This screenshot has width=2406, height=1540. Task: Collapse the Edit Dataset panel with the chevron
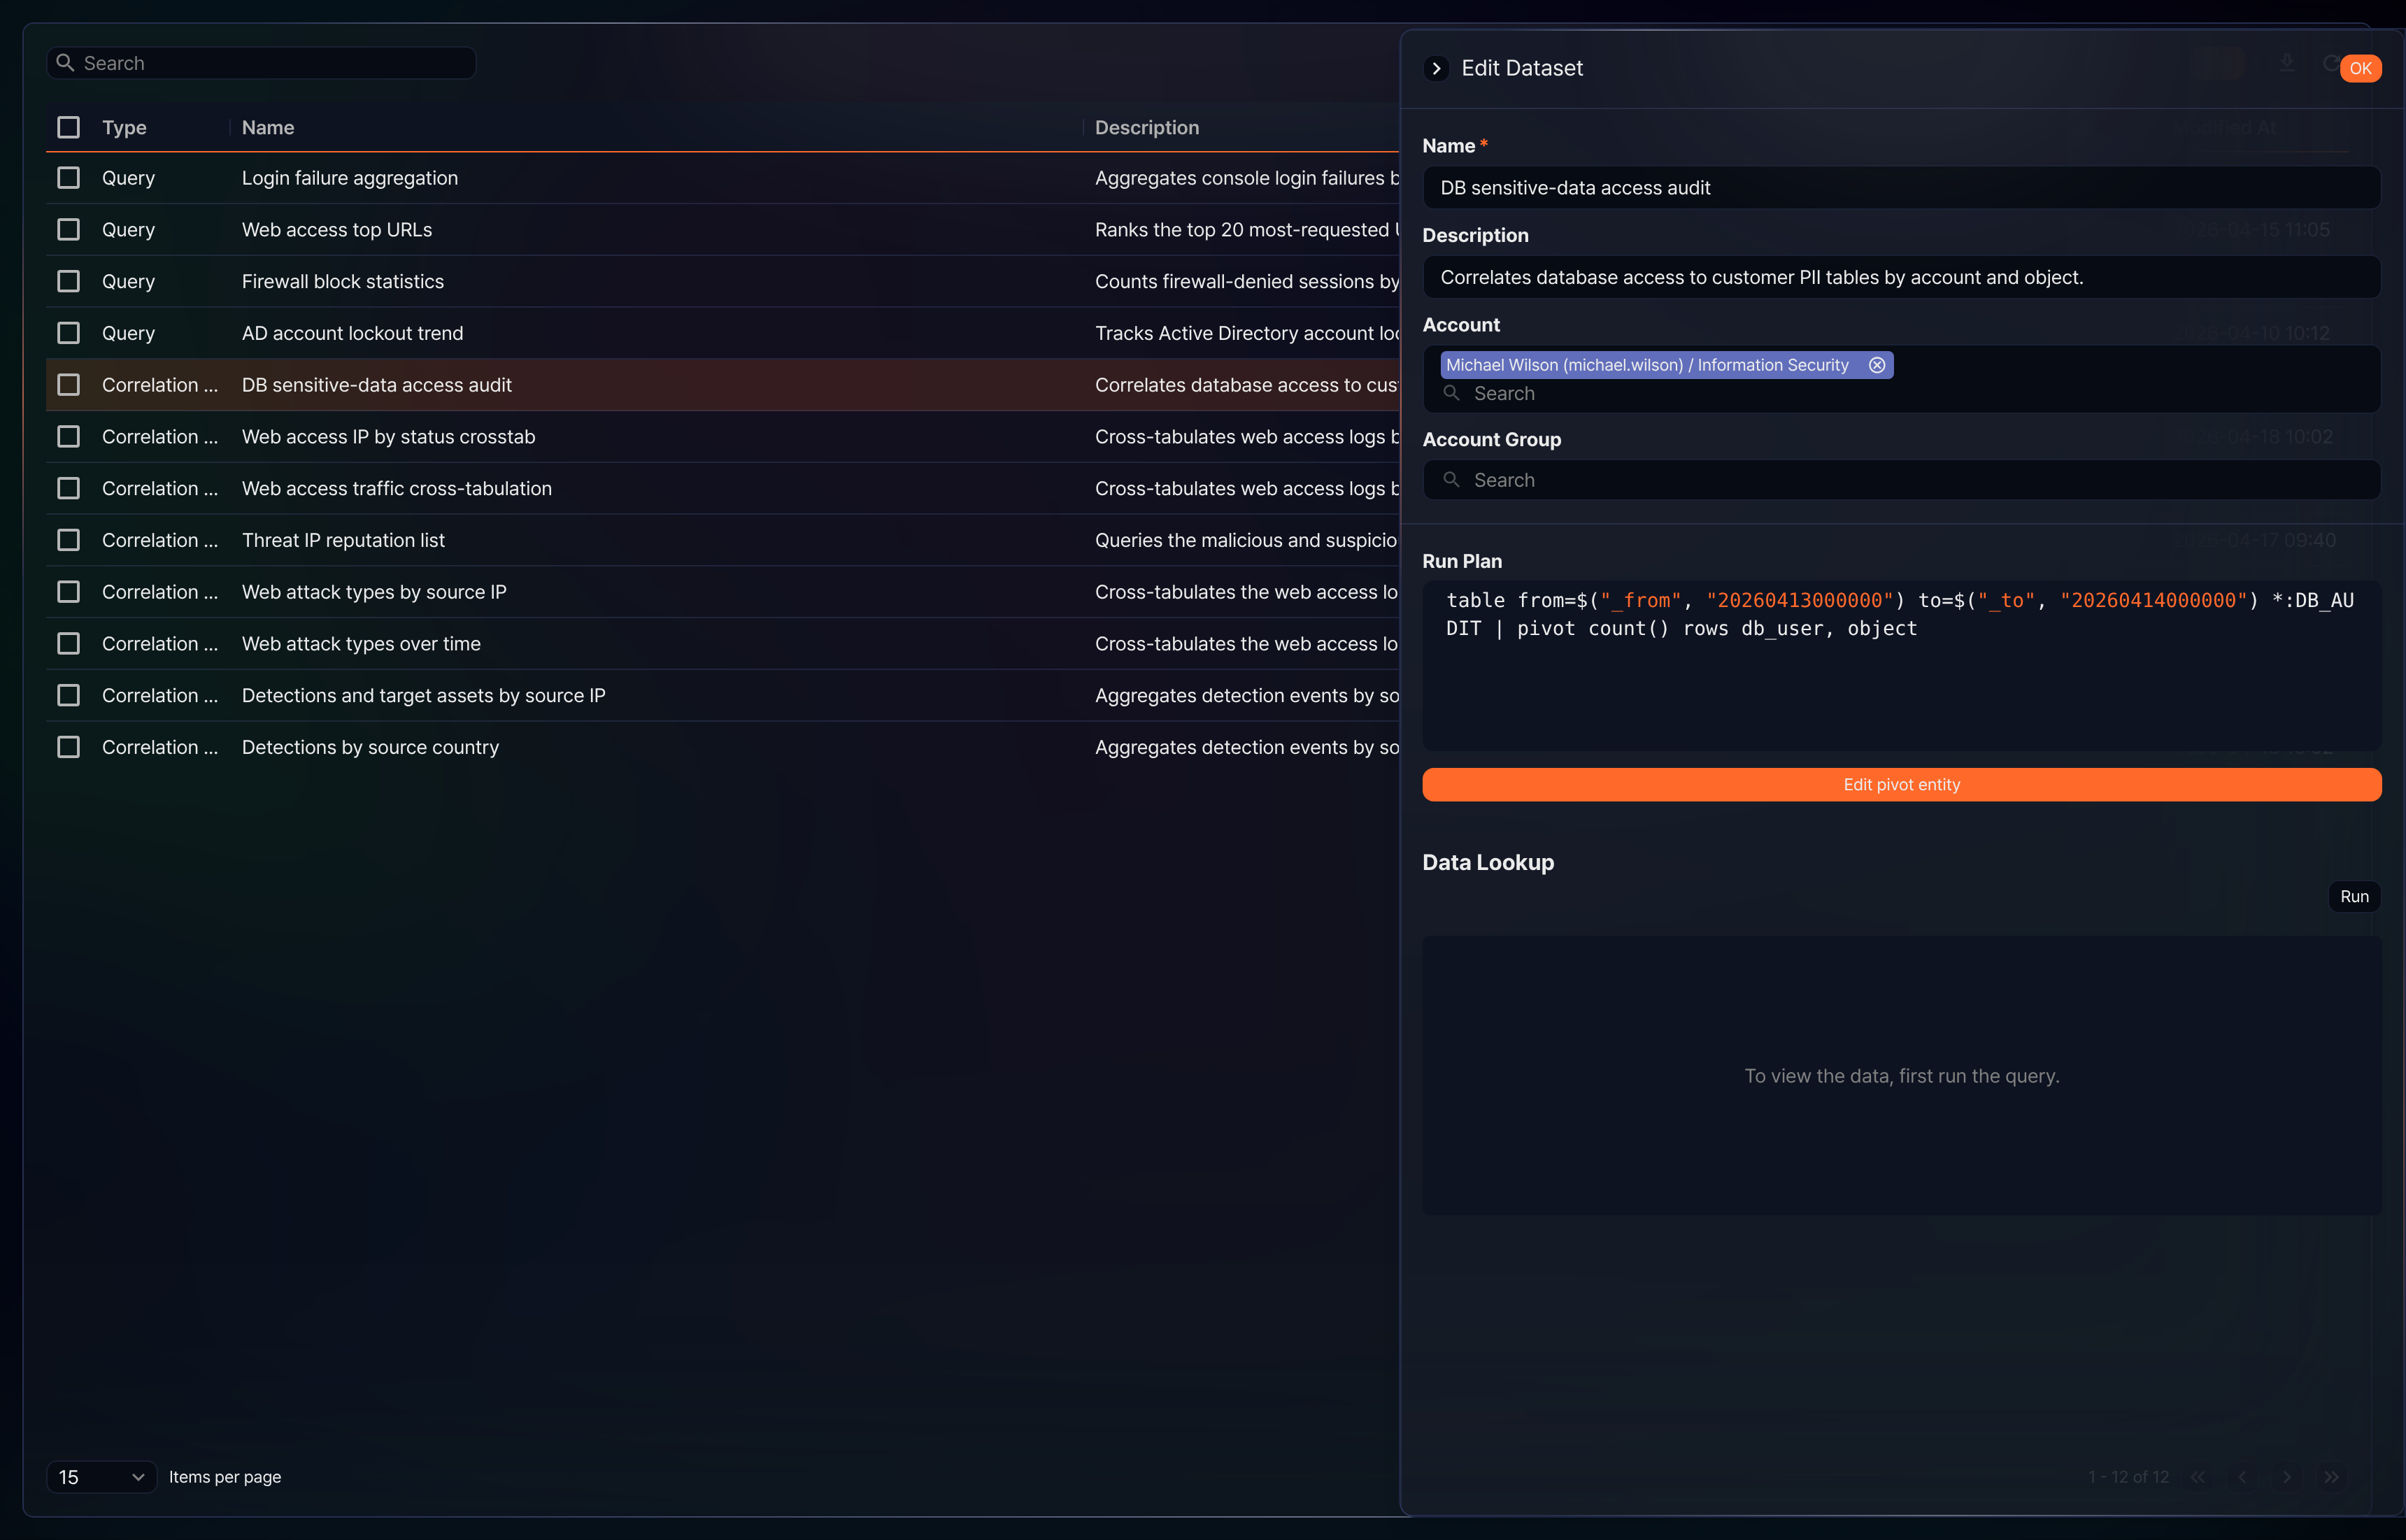pyautogui.click(x=1436, y=68)
